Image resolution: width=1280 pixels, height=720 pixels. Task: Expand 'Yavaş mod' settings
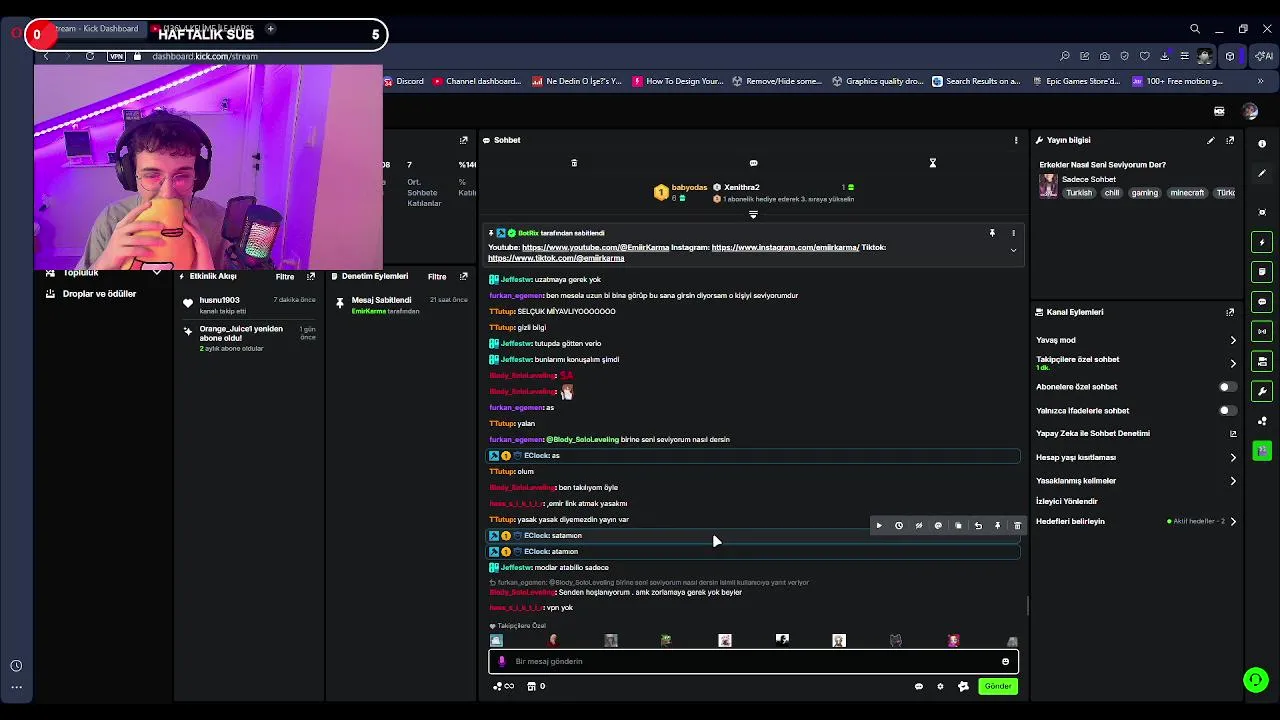1233,340
